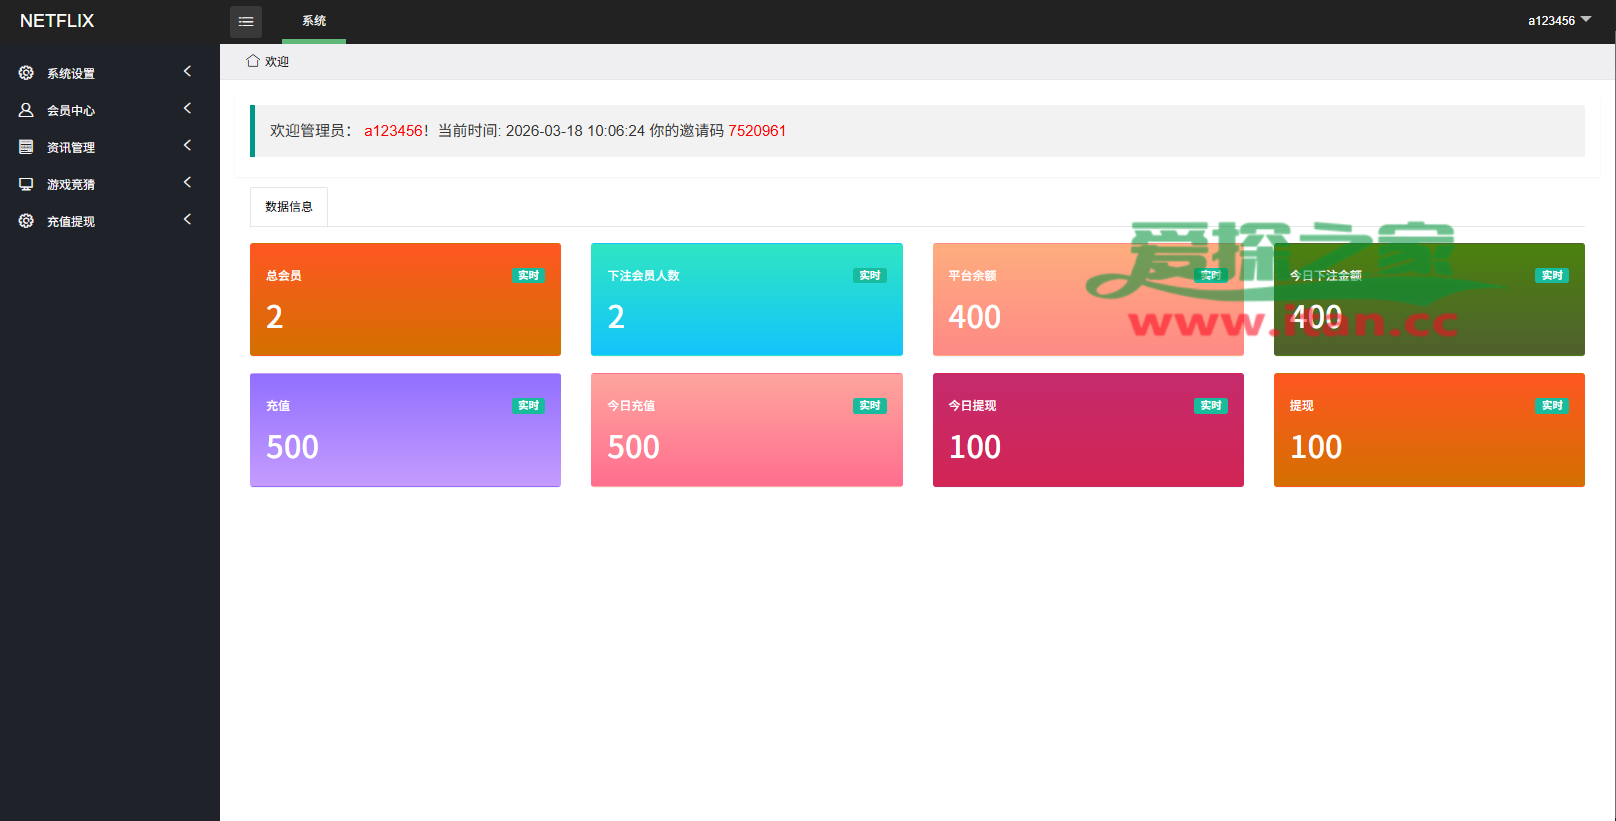Image resolution: width=1616 pixels, height=821 pixels.
Task: Click the 欢迎 breadcrumb link
Action: pyautogui.click(x=277, y=62)
